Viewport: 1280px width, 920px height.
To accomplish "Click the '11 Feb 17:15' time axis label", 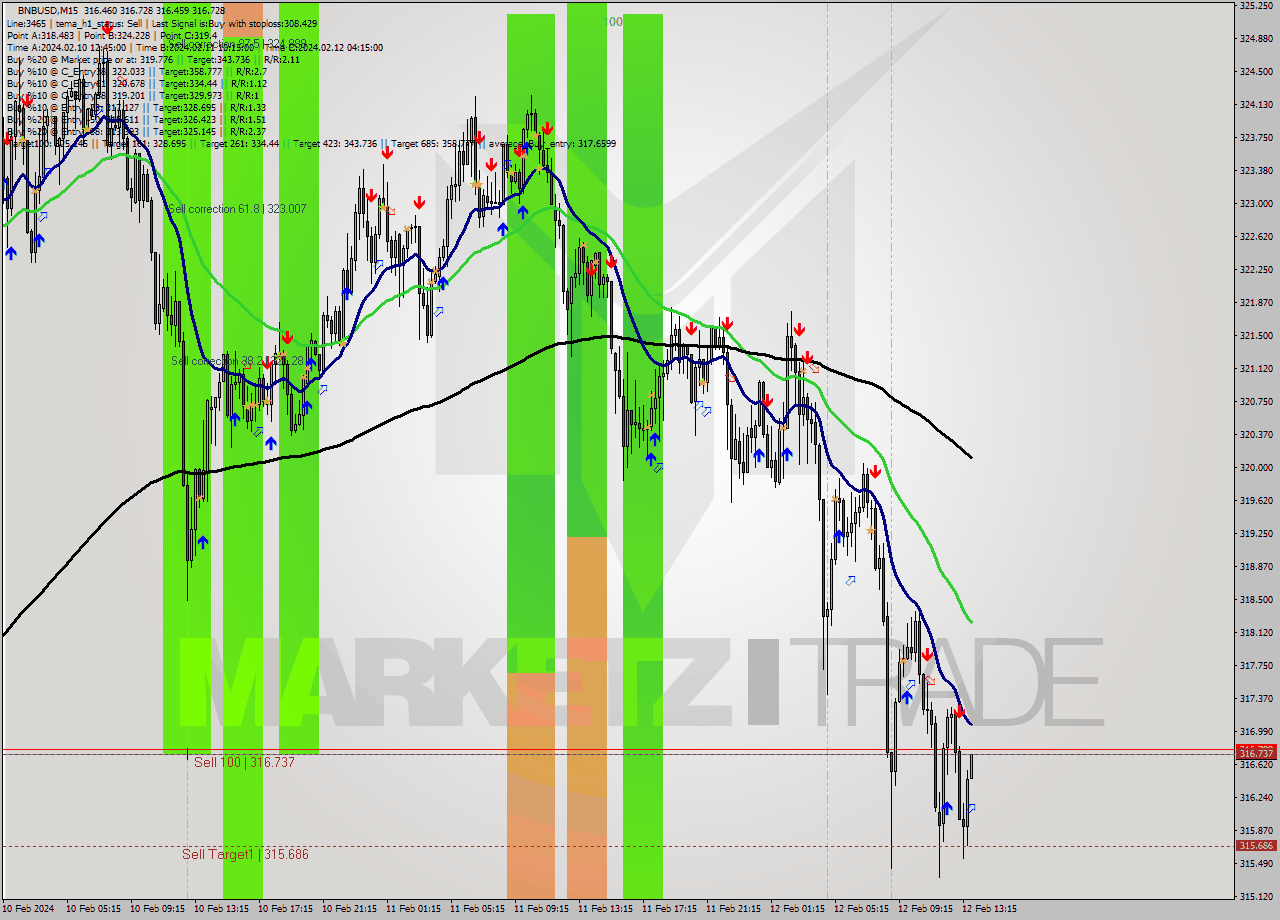I will 669,909.
